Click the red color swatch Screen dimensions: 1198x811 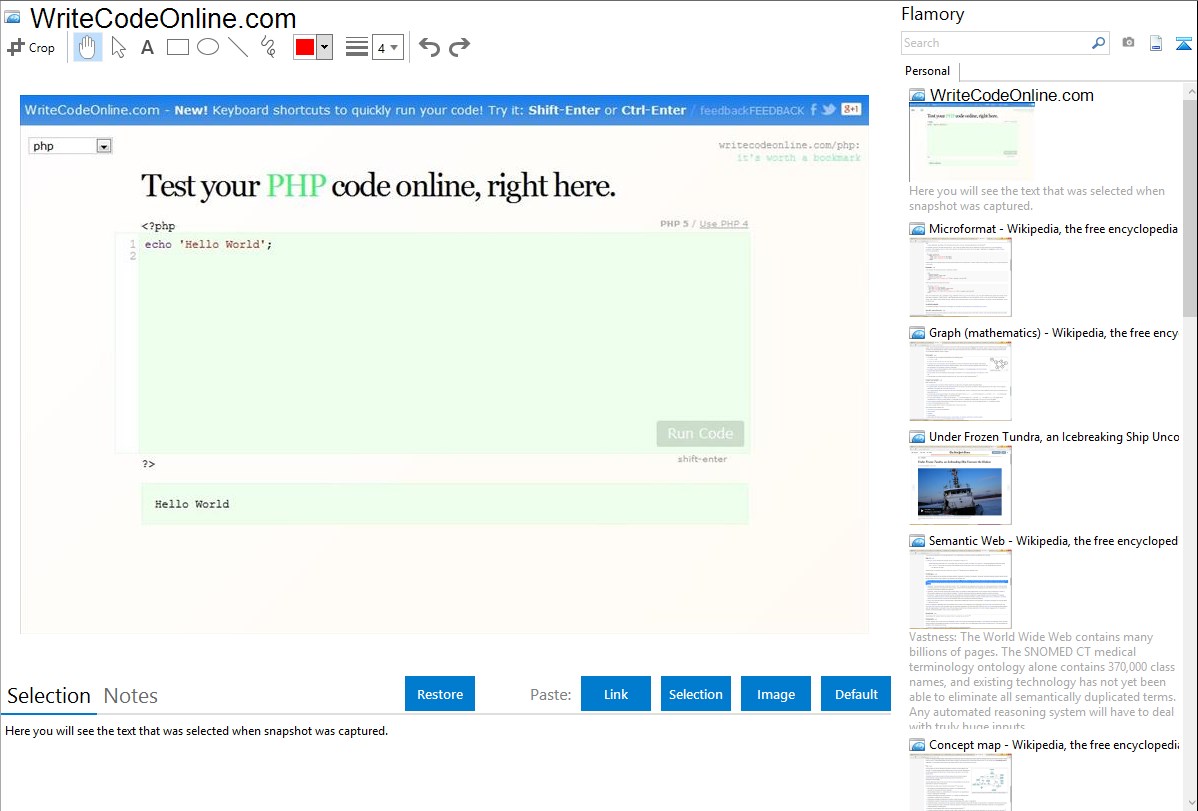(305, 47)
